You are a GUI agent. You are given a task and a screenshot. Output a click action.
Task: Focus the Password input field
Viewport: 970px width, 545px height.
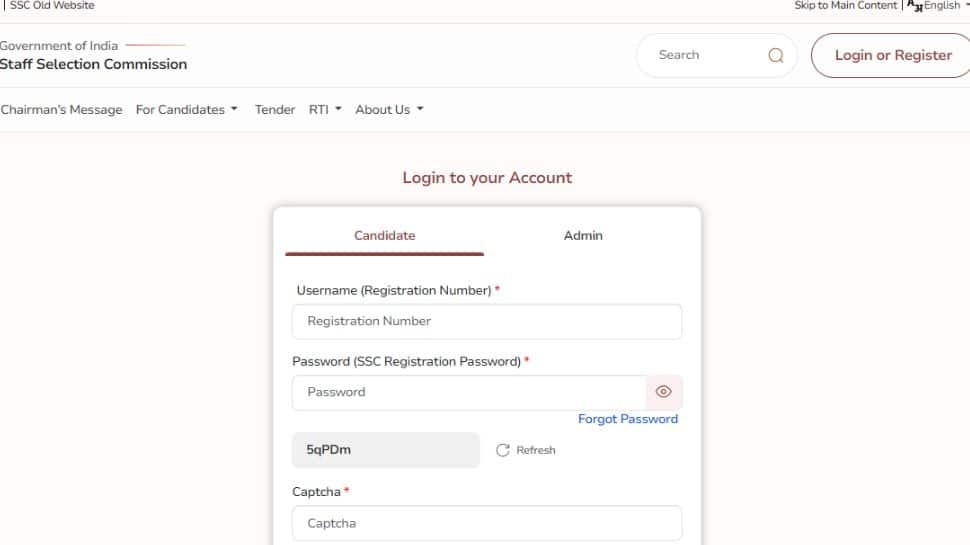(469, 392)
